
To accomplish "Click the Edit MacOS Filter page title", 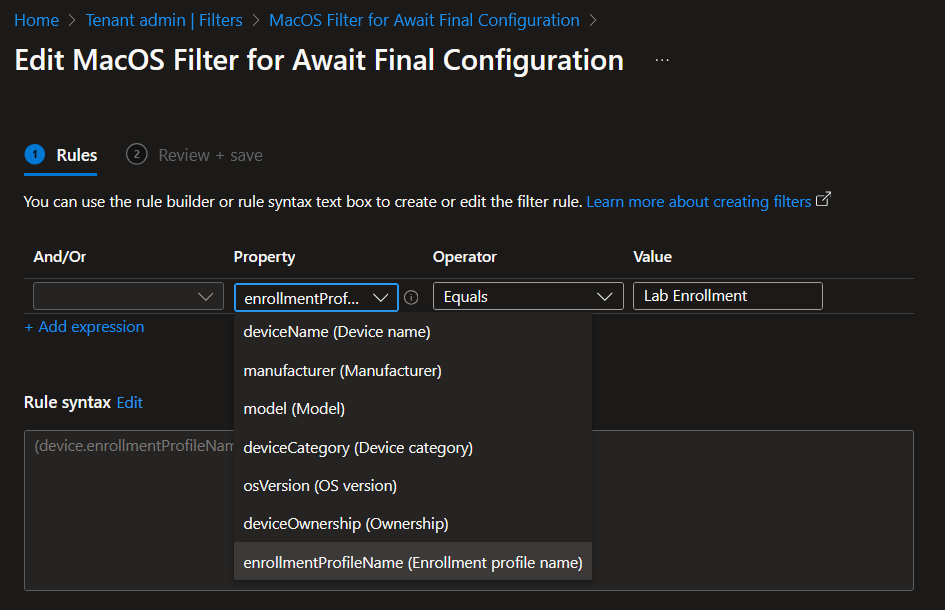I will tap(319, 60).
